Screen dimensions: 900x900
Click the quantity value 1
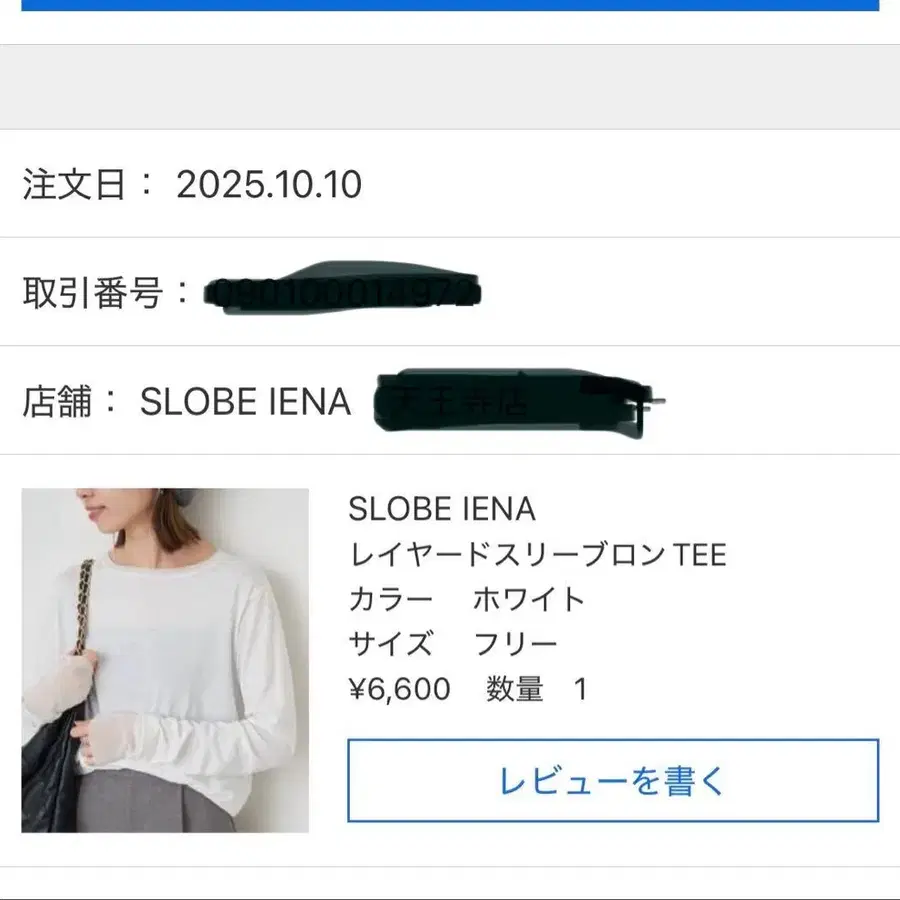[581, 688]
